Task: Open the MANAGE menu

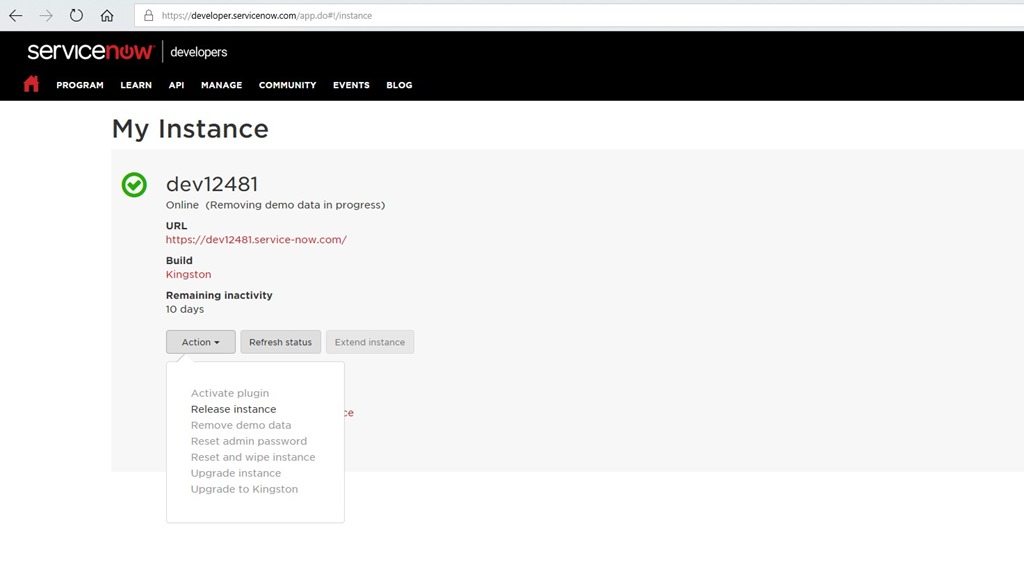Action: coord(221,85)
